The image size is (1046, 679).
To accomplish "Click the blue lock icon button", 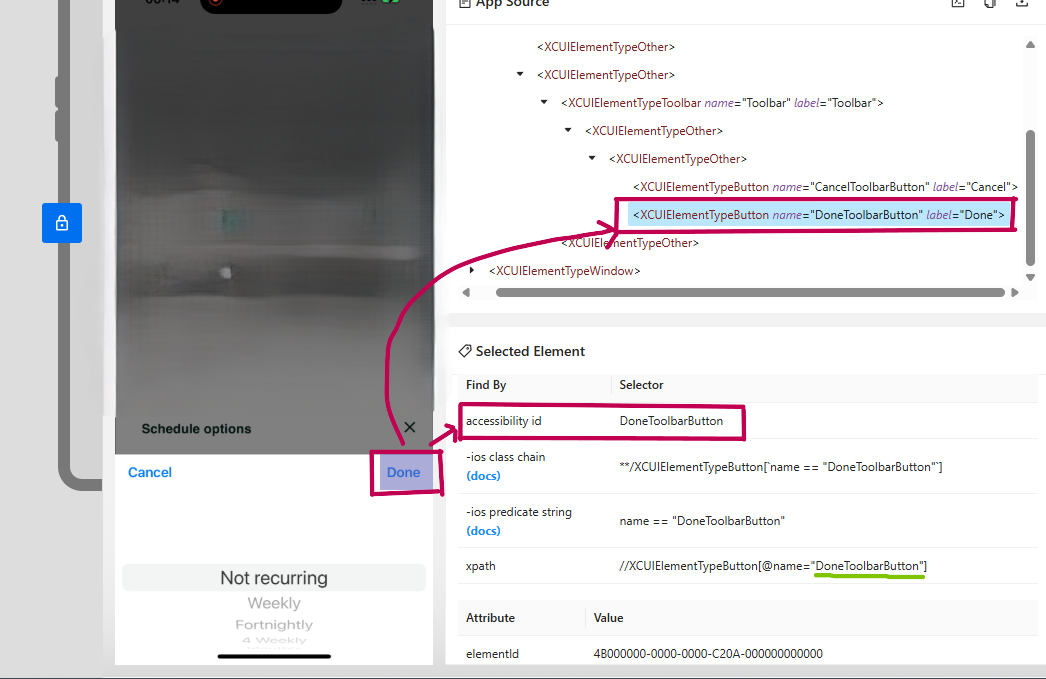I will coord(62,223).
